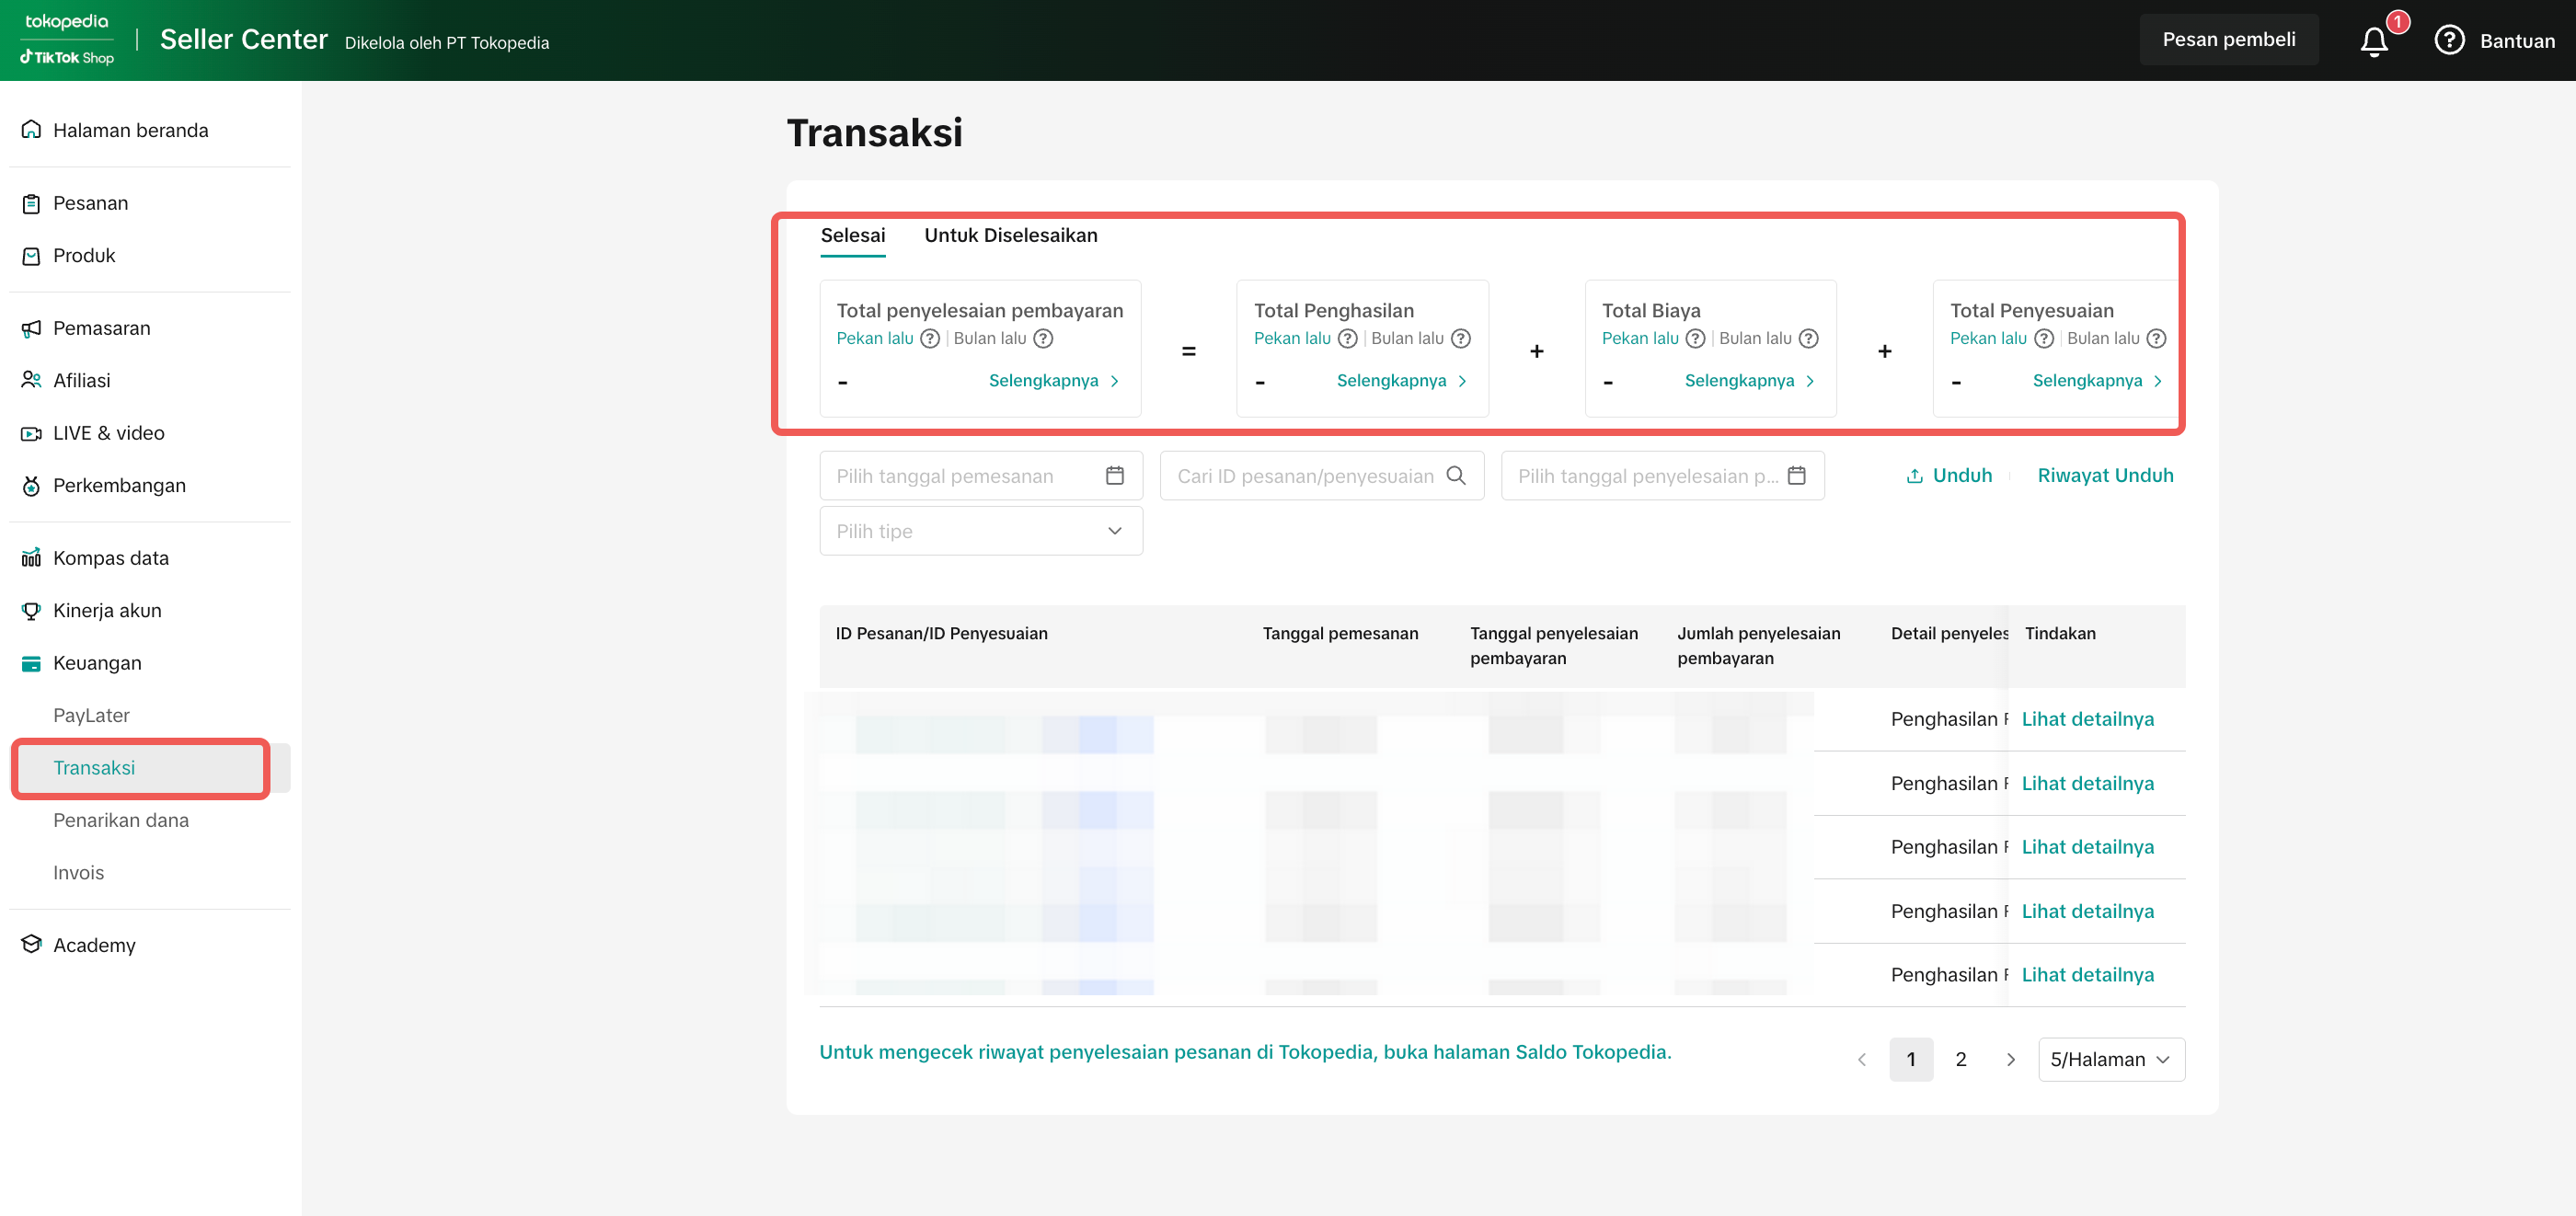2576x1216 pixels.
Task: Collapse the Keuangan sidebar section
Action: [x=97, y=663]
